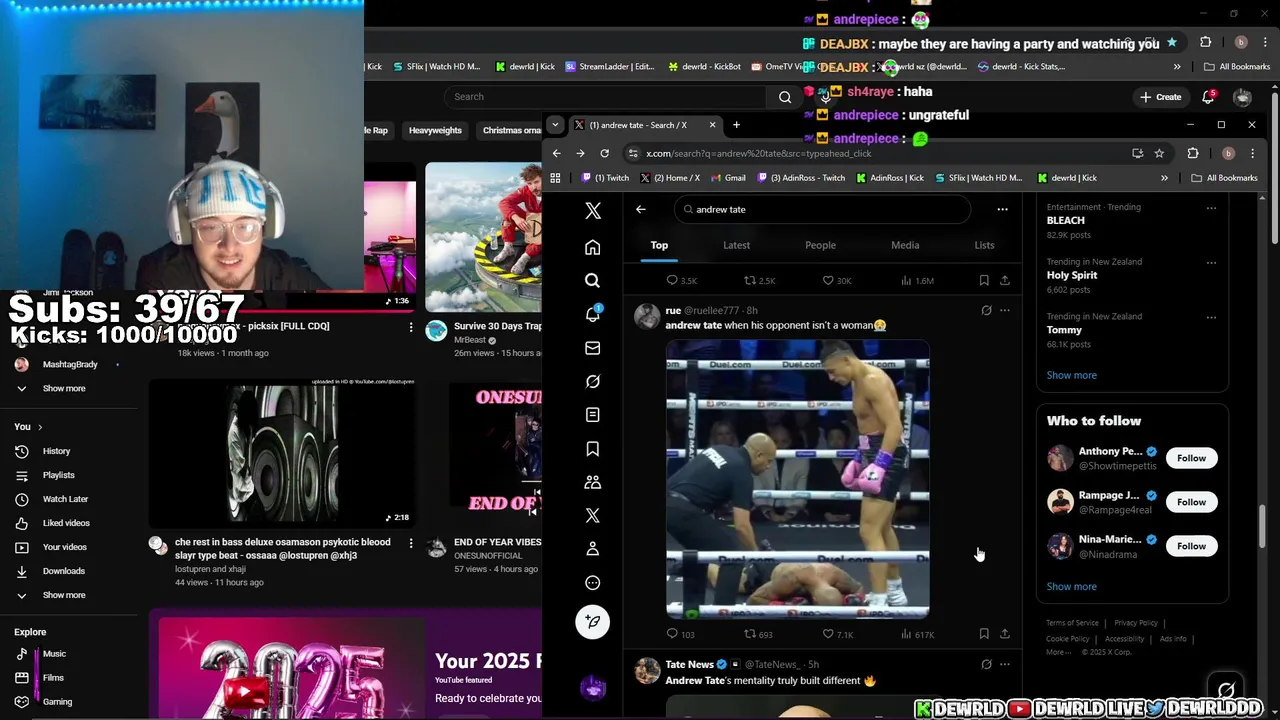Open Watch Later in YouTube sidebar
Viewport: 1280px width, 720px height.
point(66,499)
